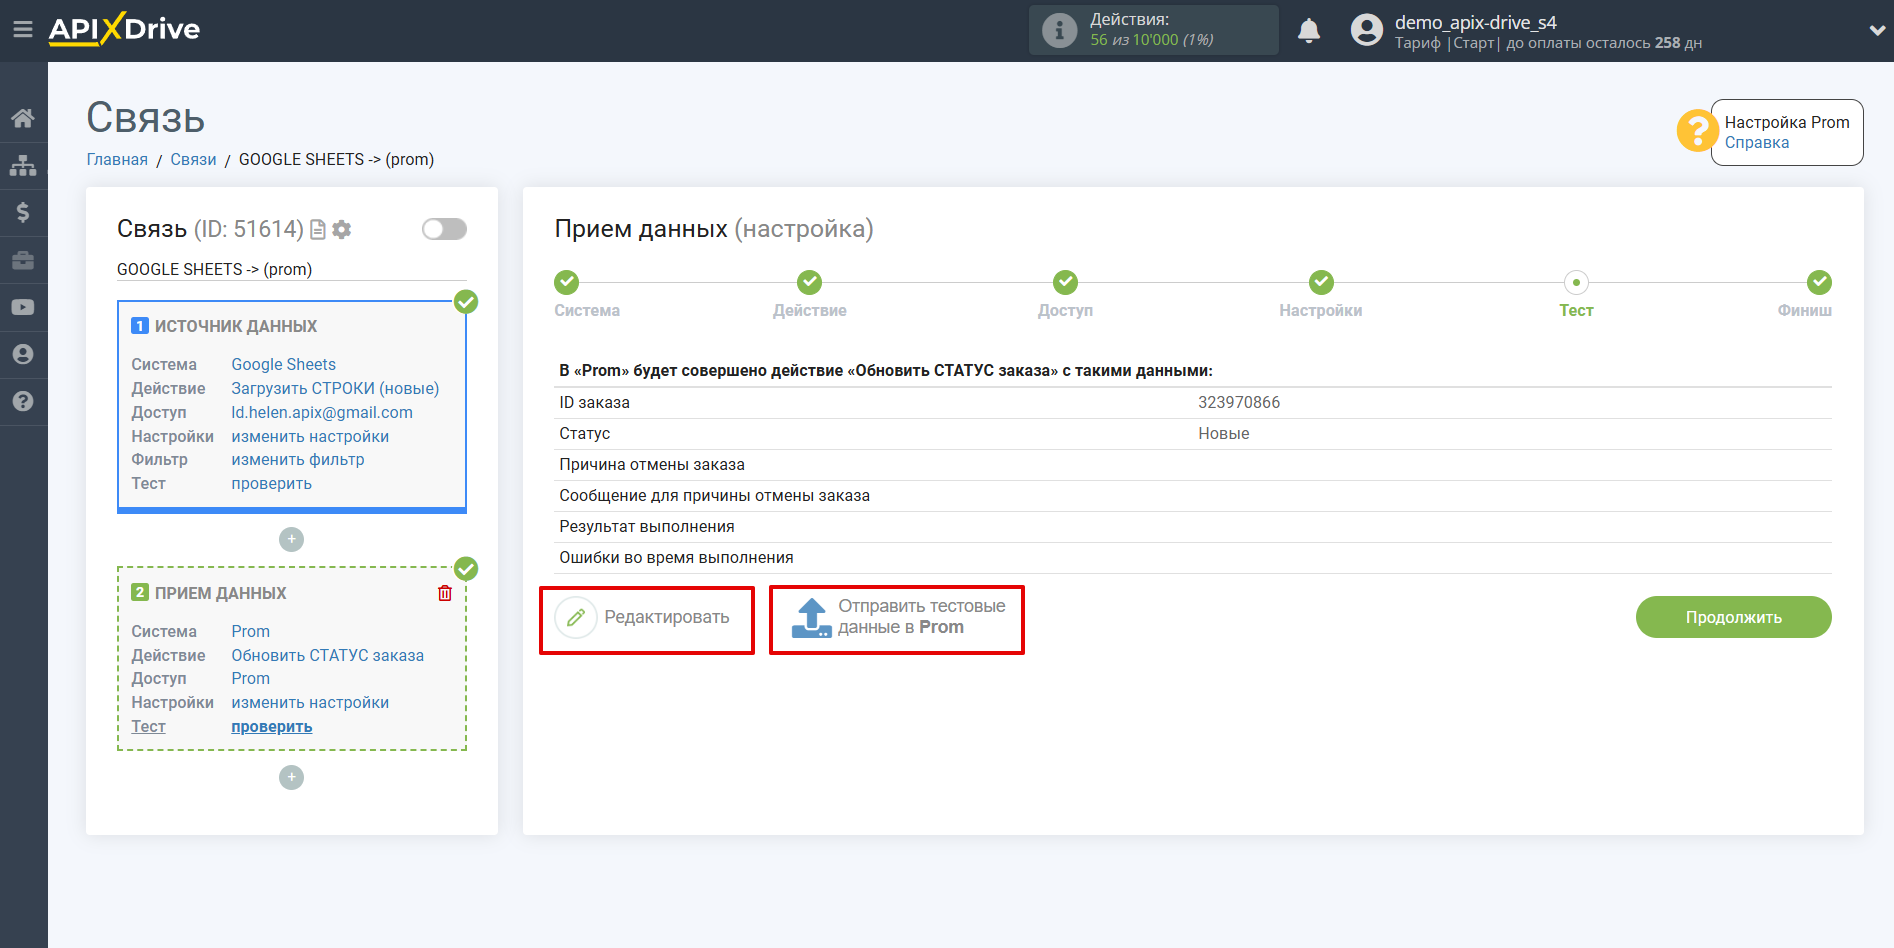Click the Ошибки во время выполнения row
The image size is (1894, 948).
point(1193,557)
